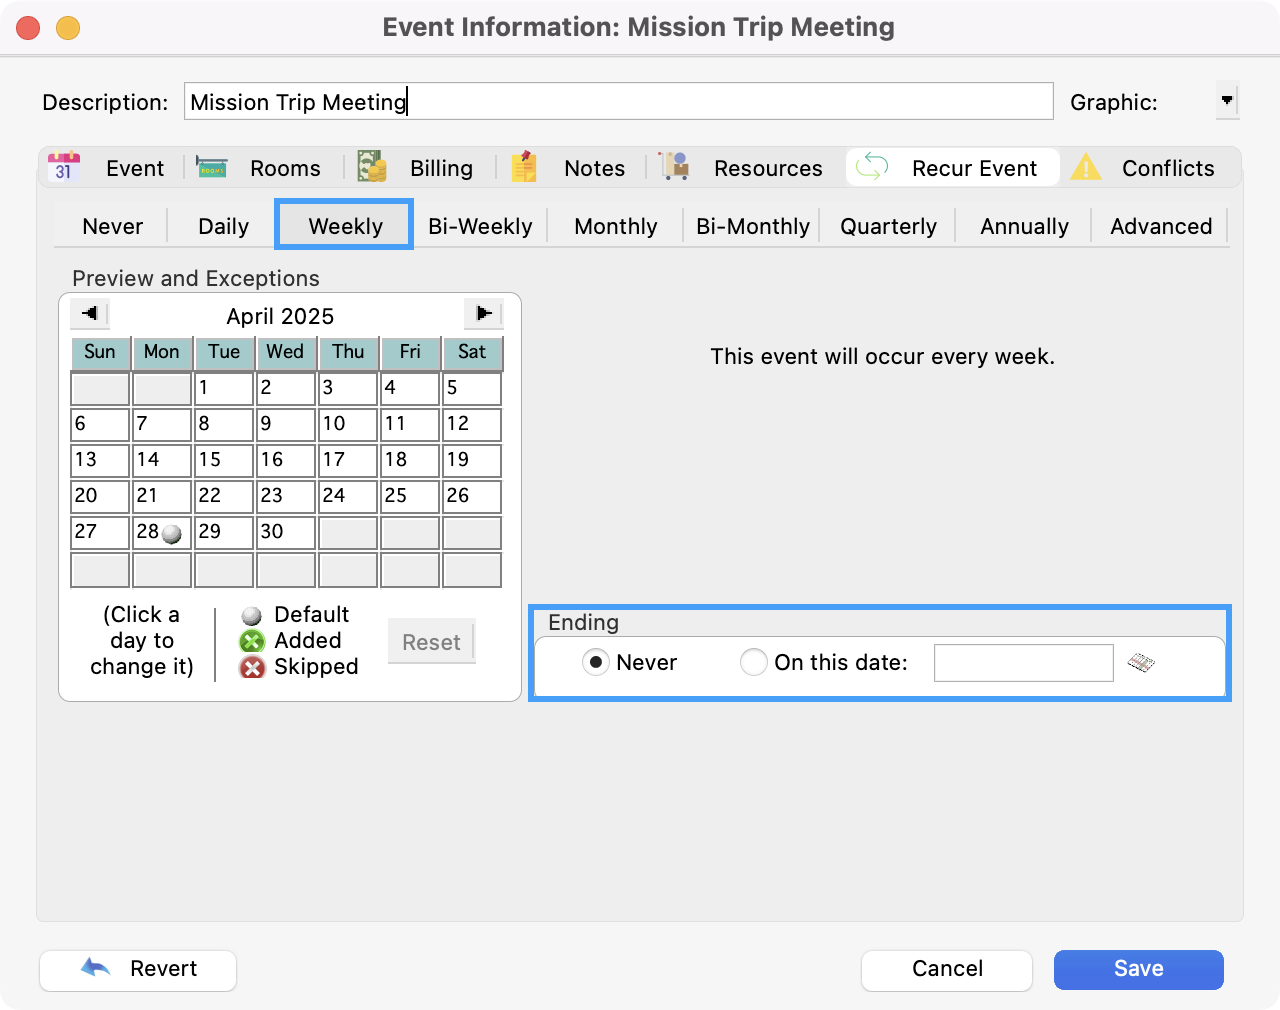The height and width of the screenshot is (1010, 1280).
Task: Click the ending date input field
Action: (x=1023, y=663)
